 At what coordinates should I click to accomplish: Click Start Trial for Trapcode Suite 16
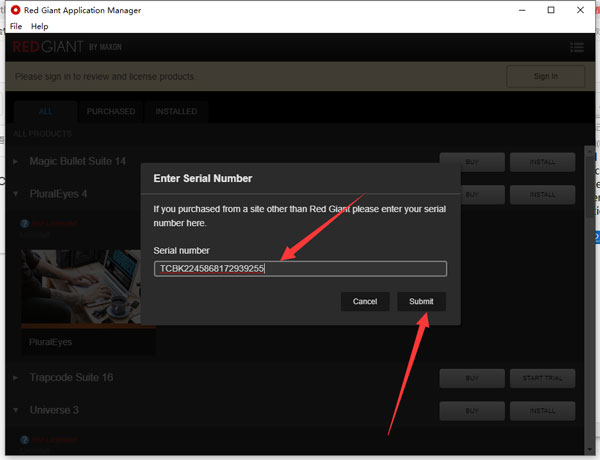[542, 378]
